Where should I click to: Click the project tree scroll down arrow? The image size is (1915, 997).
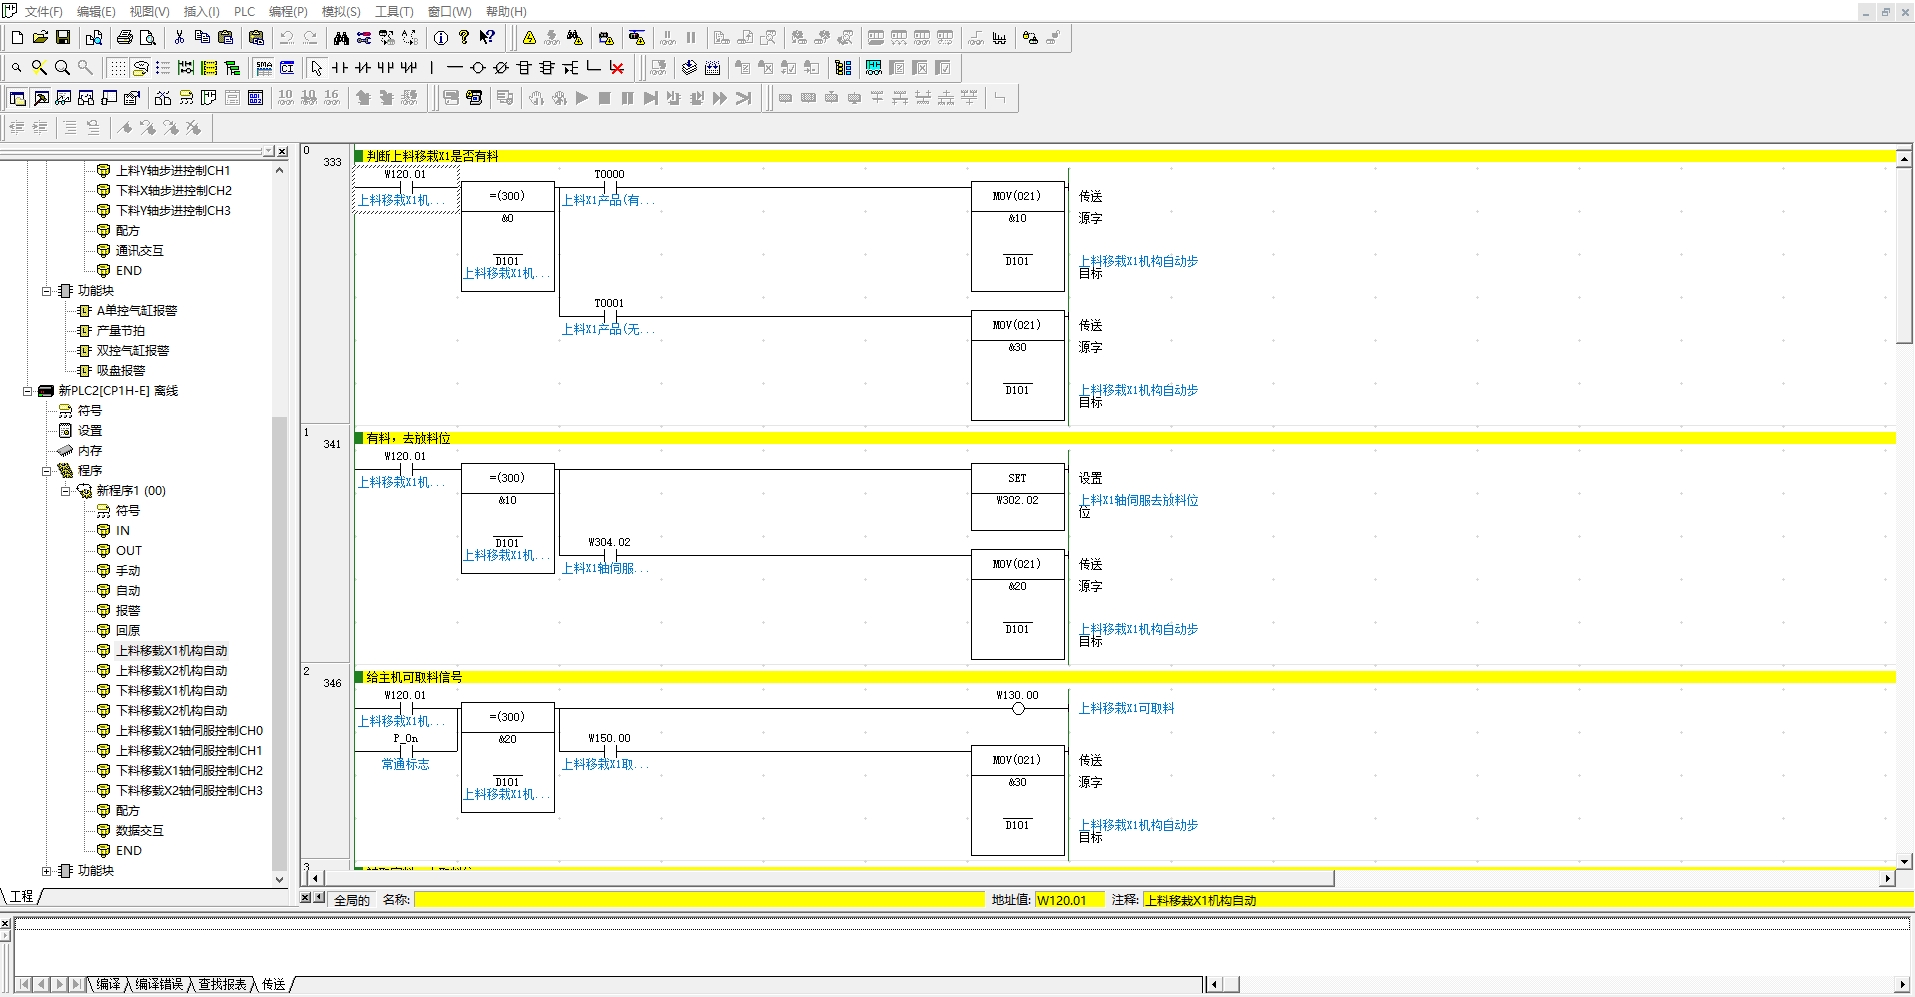pyautogui.click(x=280, y=880)
